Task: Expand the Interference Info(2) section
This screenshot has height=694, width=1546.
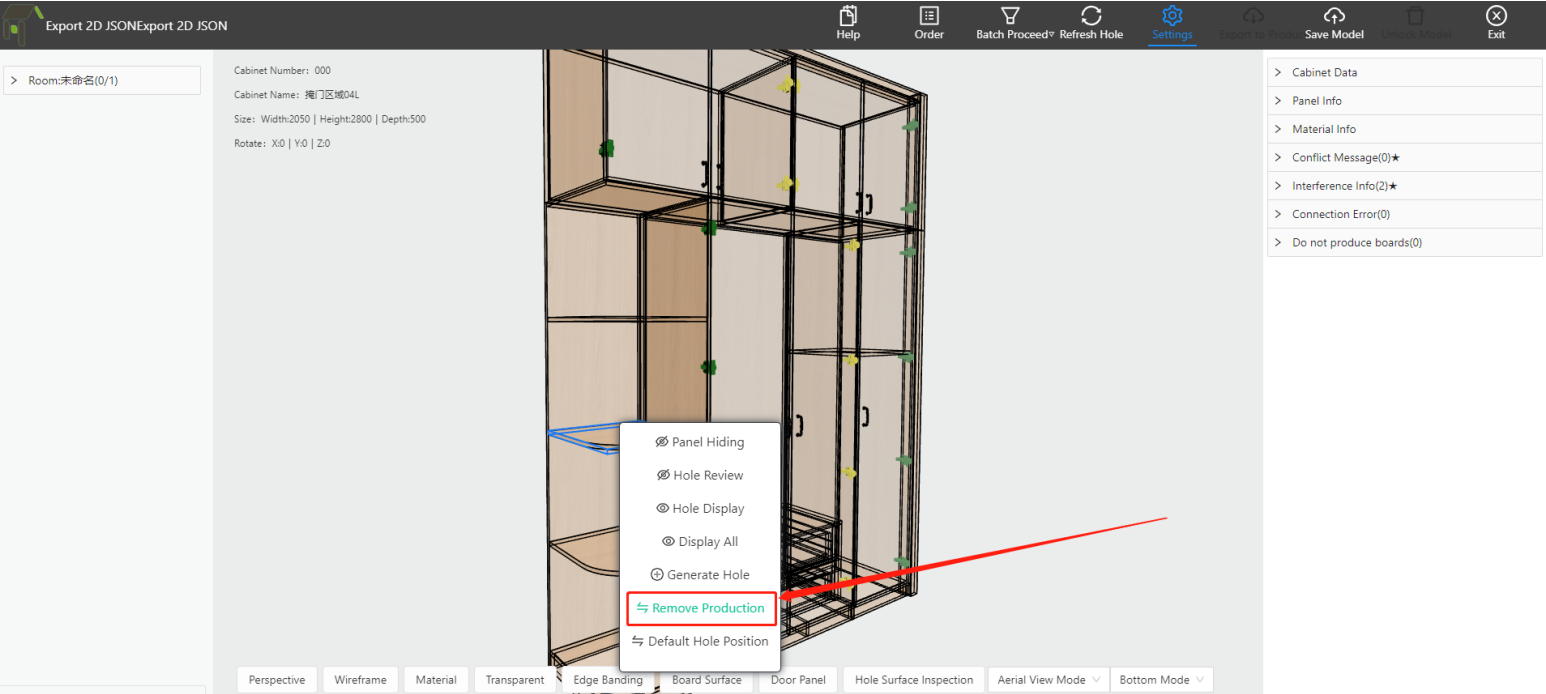Action: [x=1405, y=186]
